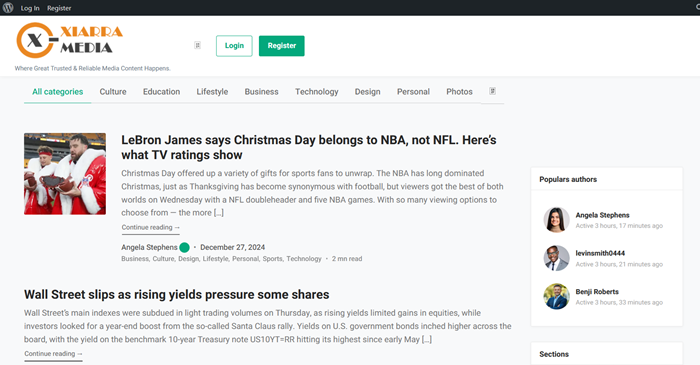Image resolution: width=700 pixels, height=365 pixels.
Task: Click the Populars authors heading
Action: pyautogui.click(x=568, y=179)
